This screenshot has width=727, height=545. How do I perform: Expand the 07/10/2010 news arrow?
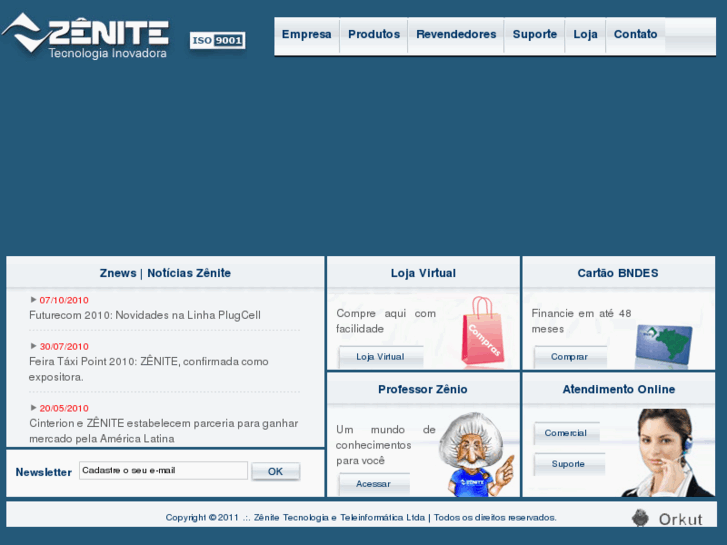tap(33, 300)
